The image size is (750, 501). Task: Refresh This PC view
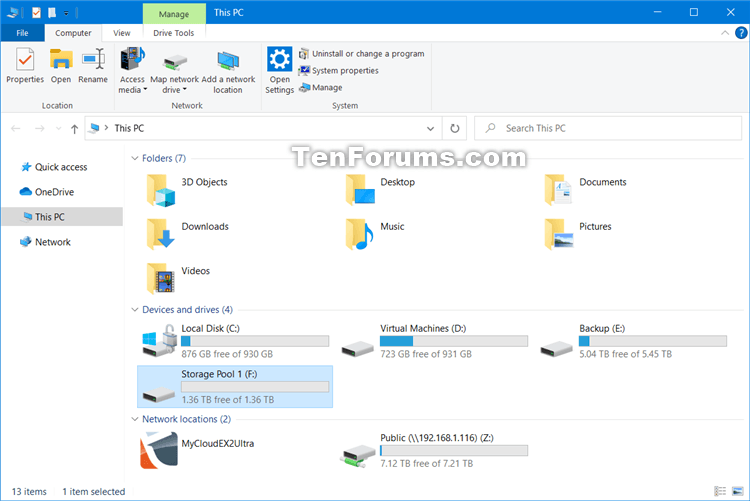[454, 128]
